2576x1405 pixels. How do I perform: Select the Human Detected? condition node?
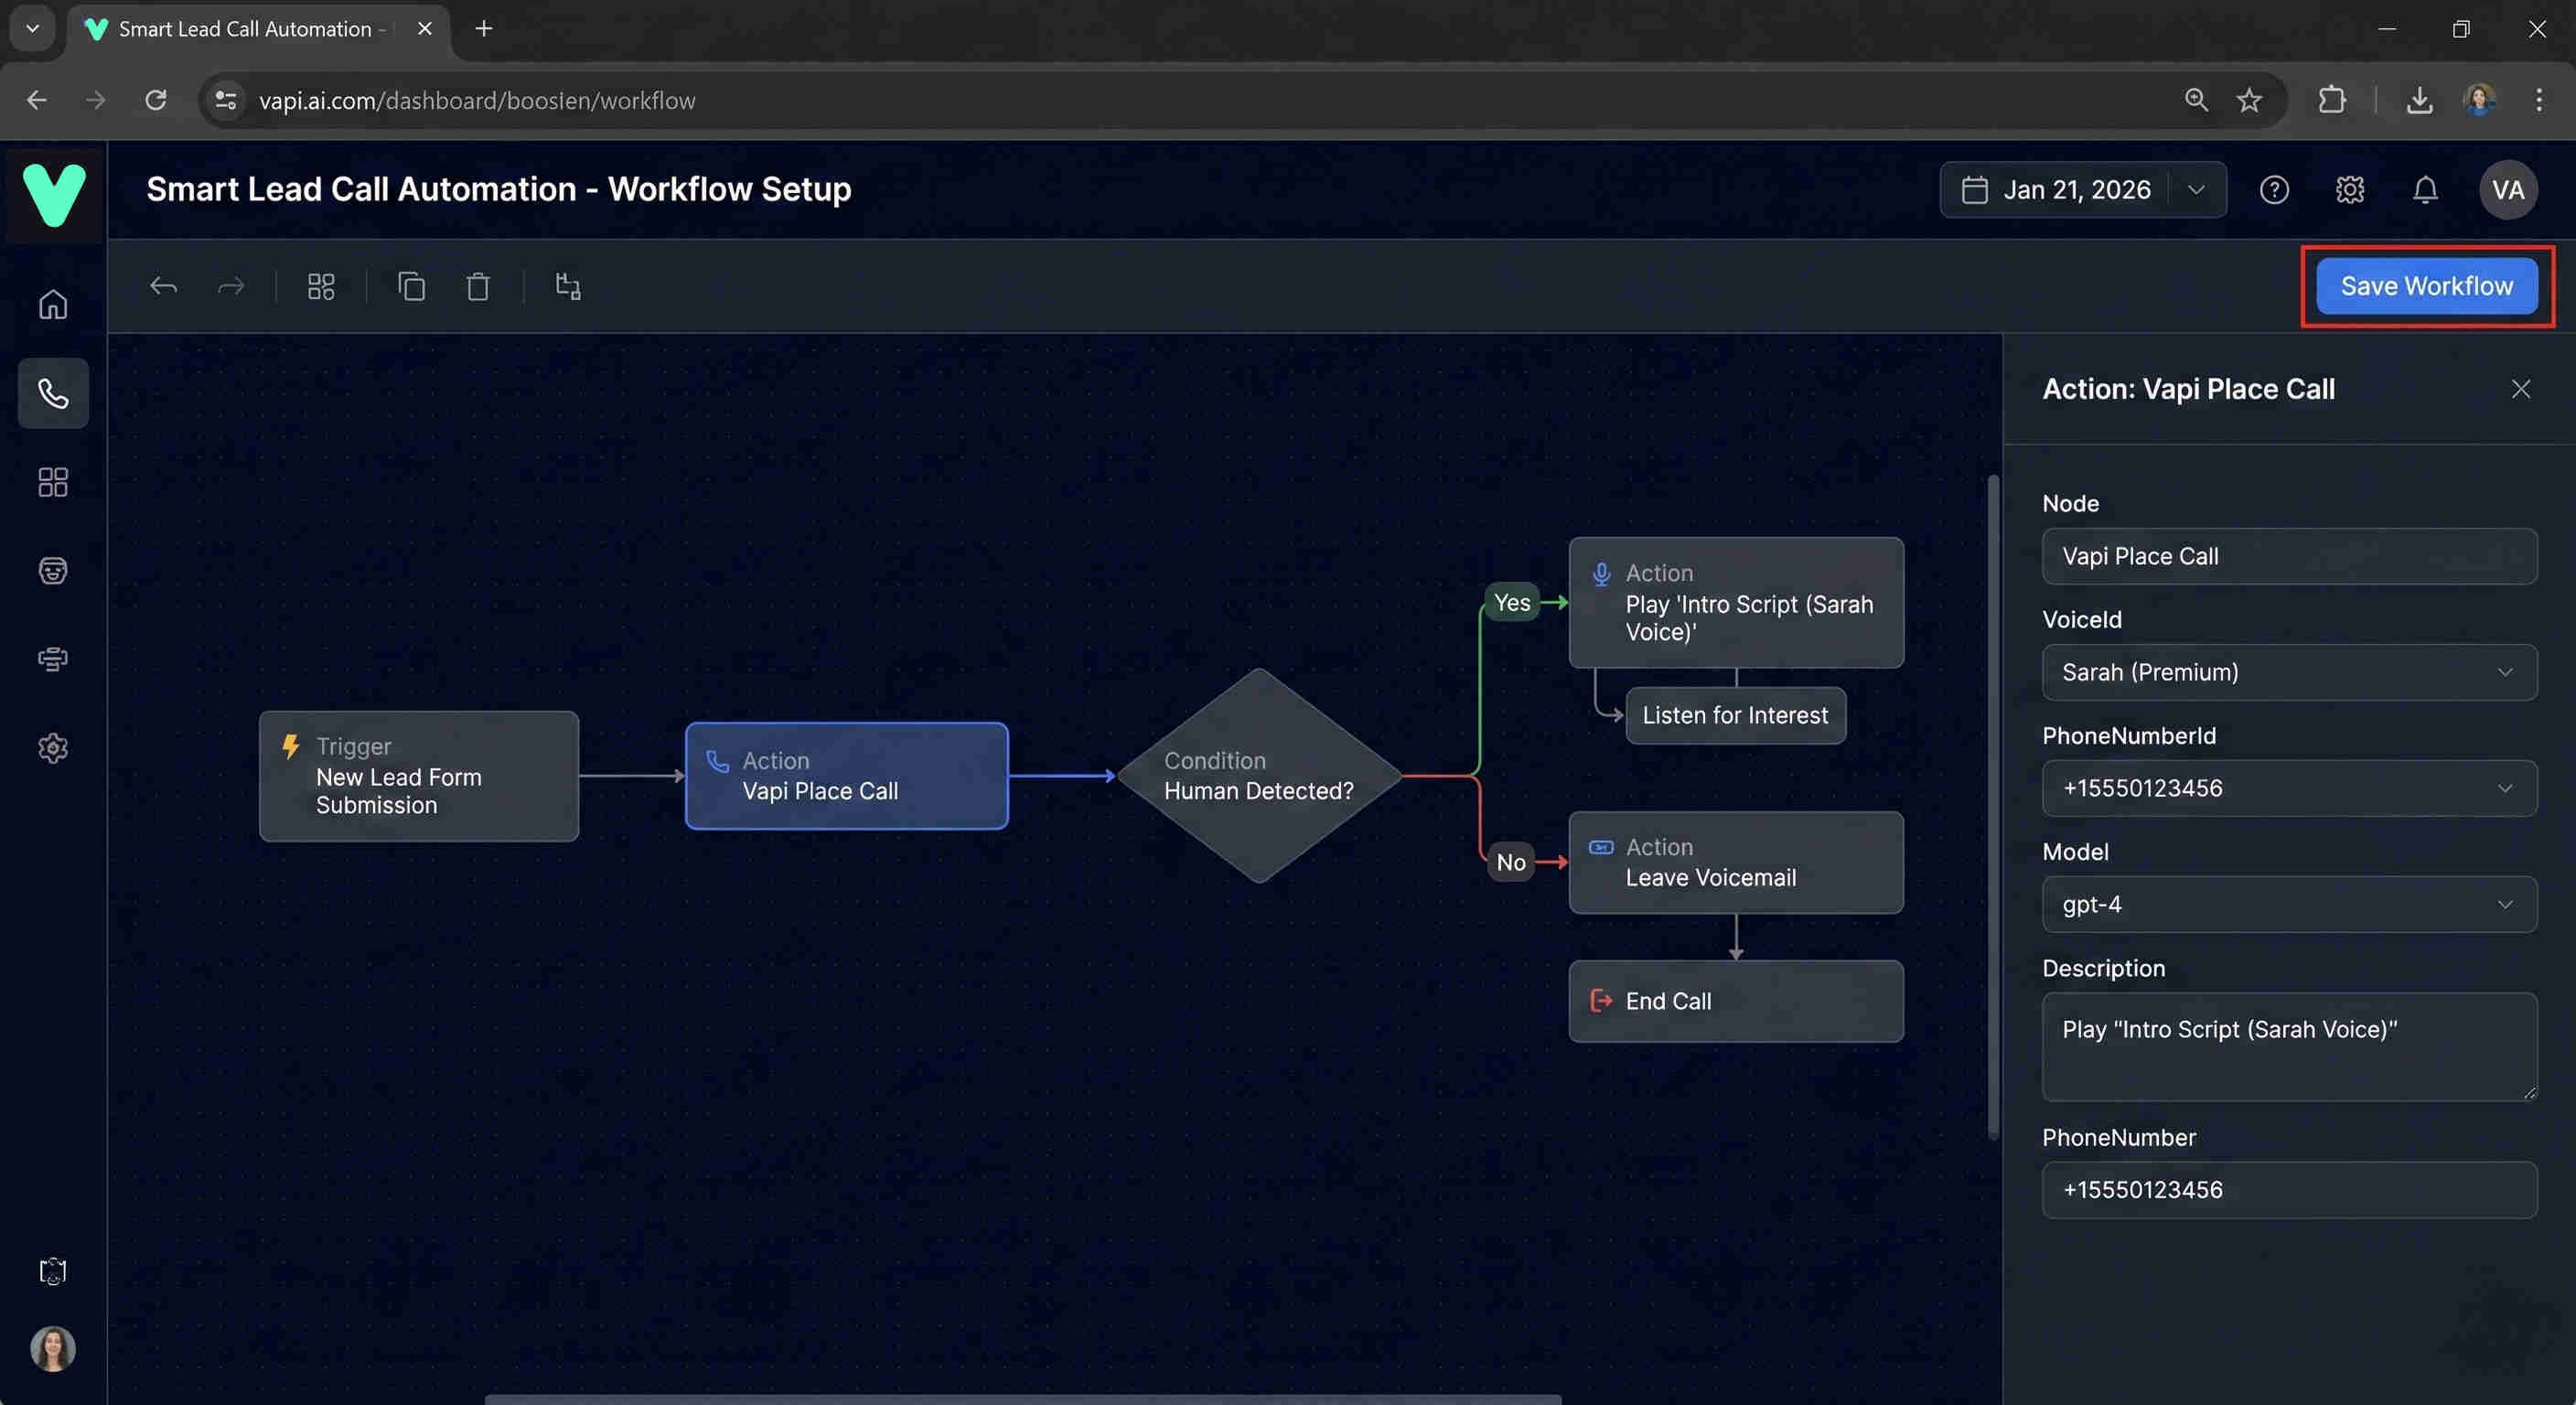click(x=1259, y=776)
